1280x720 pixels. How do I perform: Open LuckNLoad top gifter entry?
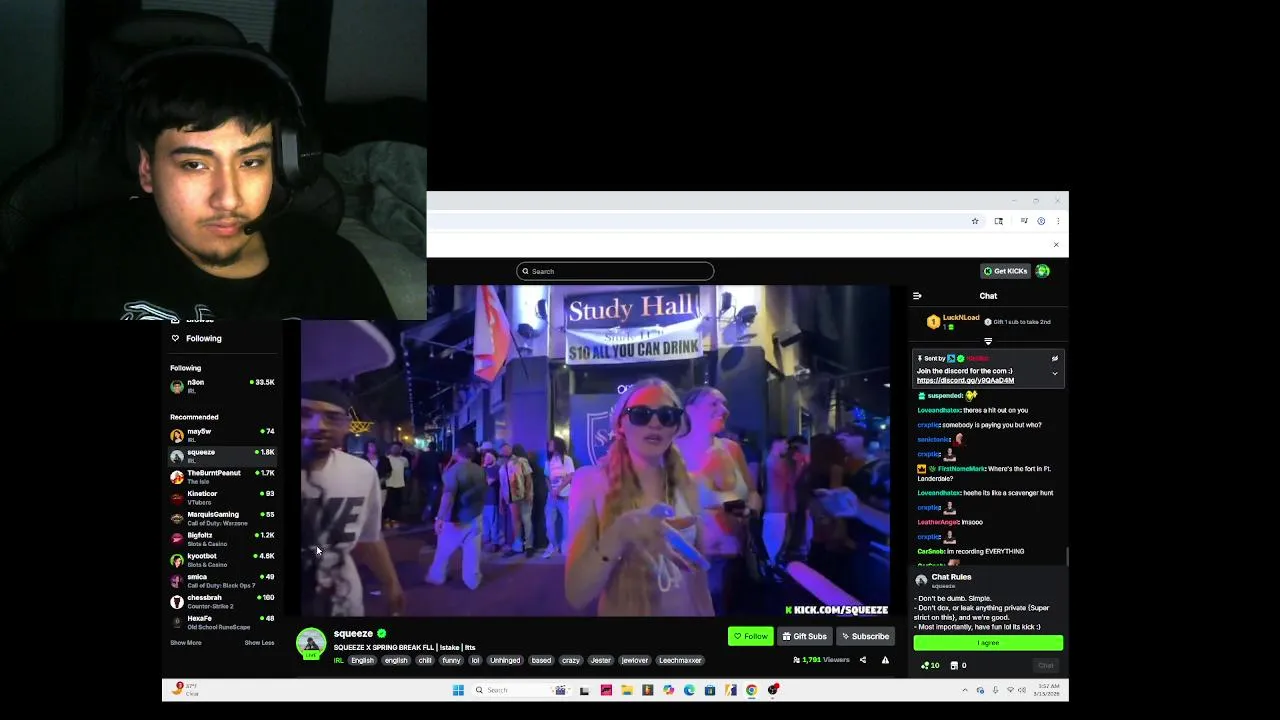(953, 322)
